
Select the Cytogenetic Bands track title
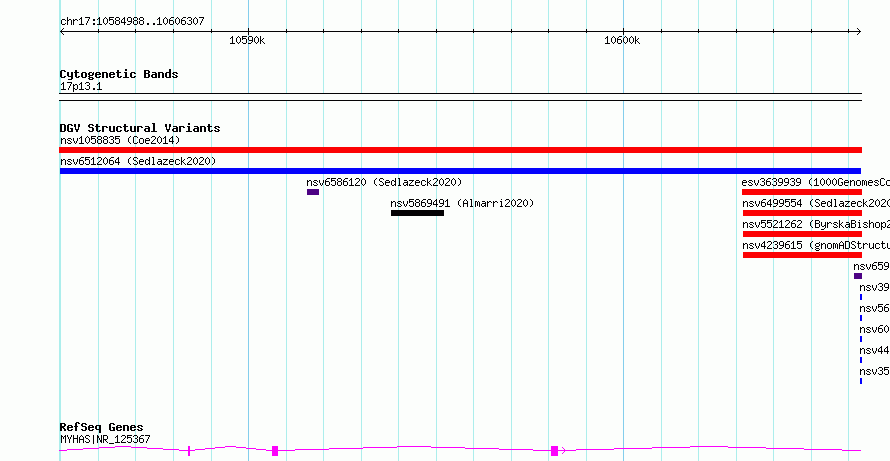point(119,74)
